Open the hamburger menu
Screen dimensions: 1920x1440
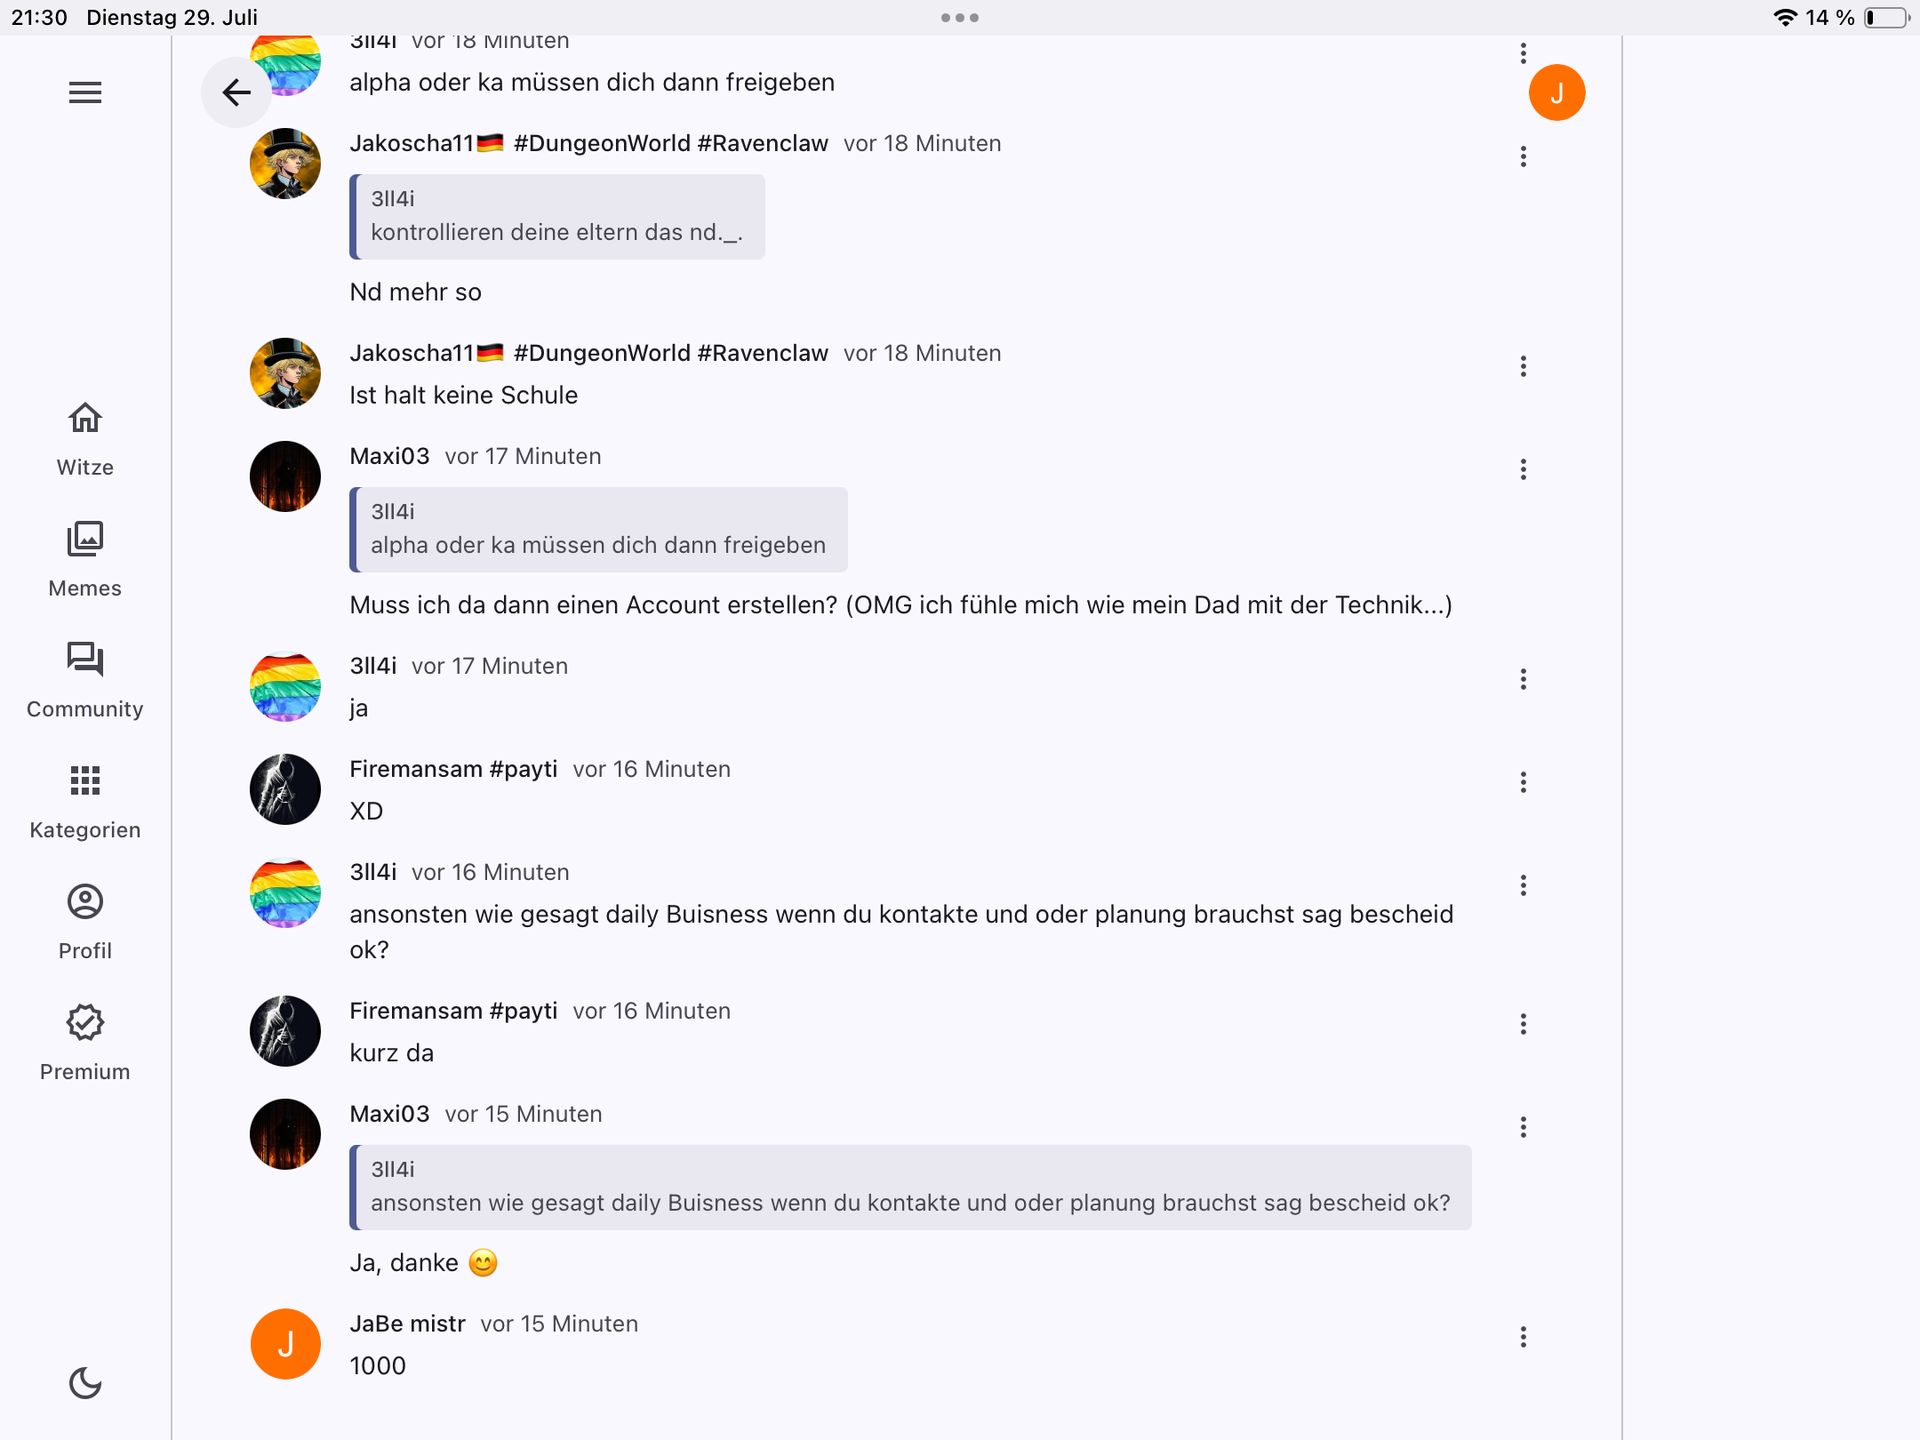pos(85,93)
